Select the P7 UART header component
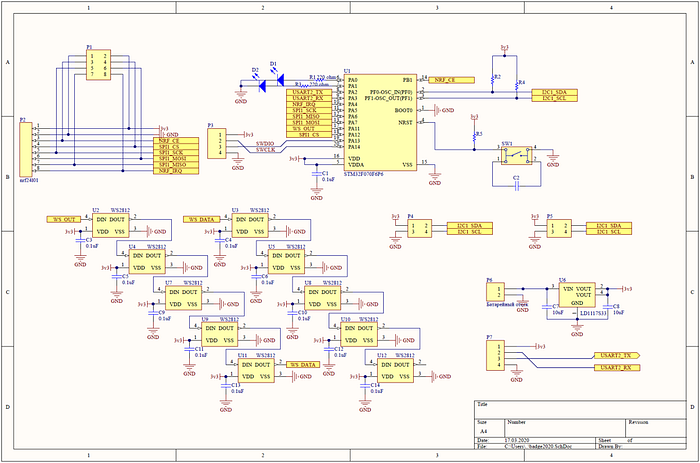Viewport: 700px width, 463px height. click(x=496, y=355)
